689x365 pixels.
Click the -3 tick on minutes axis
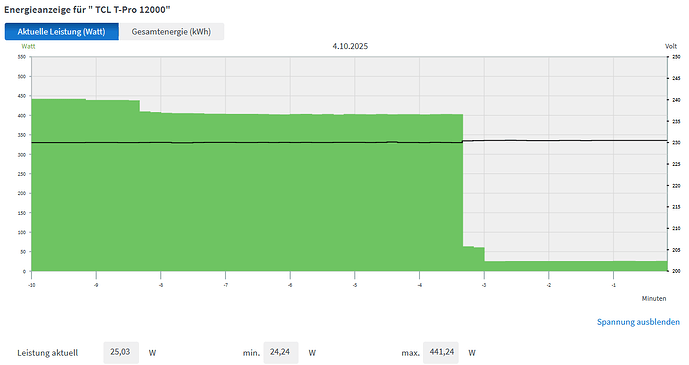484,285
